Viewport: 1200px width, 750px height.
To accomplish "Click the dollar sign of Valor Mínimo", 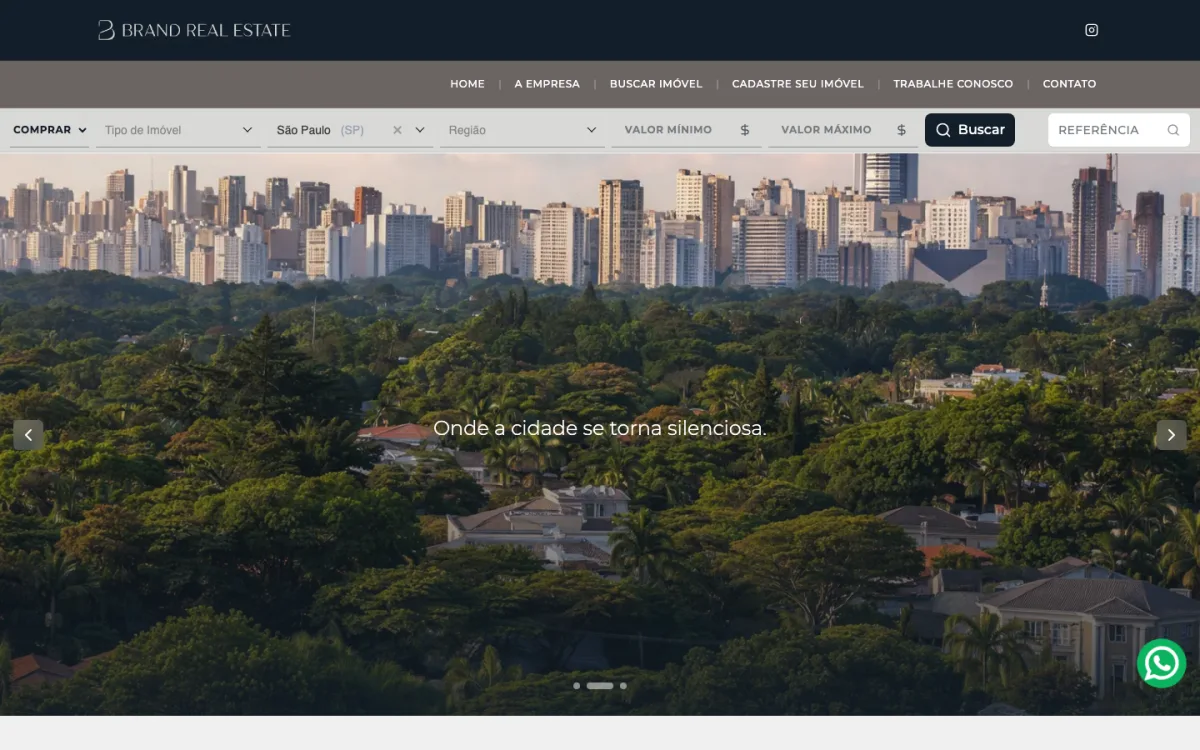I will [x=745, y=130].
